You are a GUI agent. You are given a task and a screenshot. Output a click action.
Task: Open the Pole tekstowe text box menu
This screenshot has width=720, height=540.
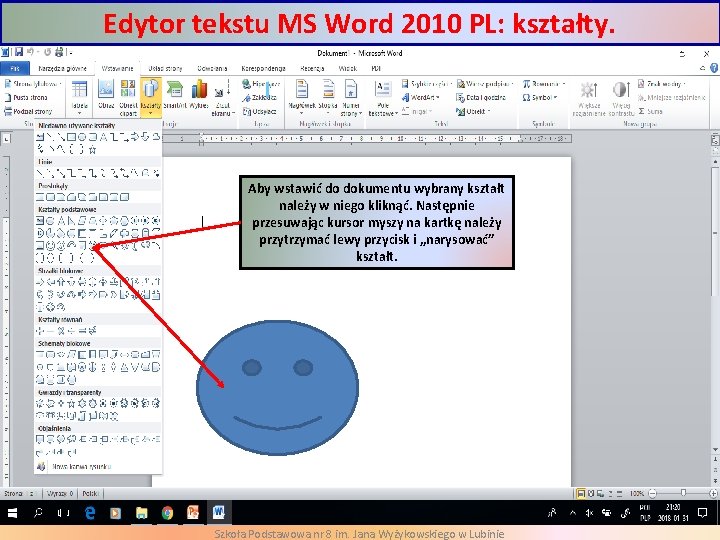(x=382, y=97)
